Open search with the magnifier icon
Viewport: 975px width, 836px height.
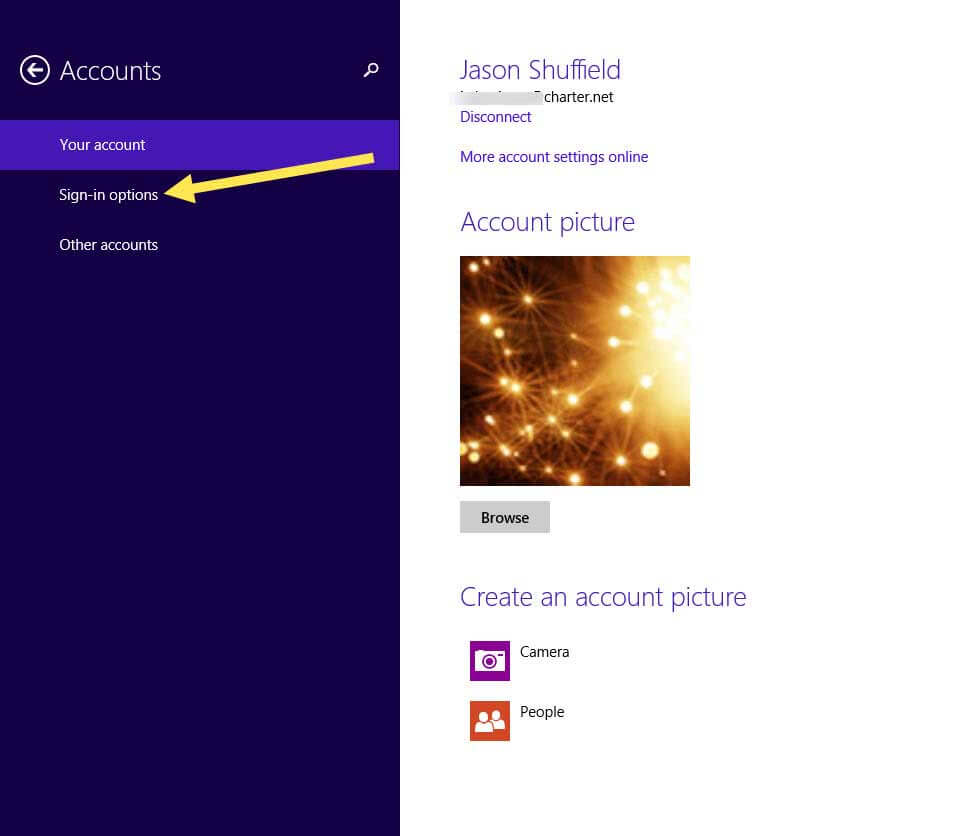(371, 70)
